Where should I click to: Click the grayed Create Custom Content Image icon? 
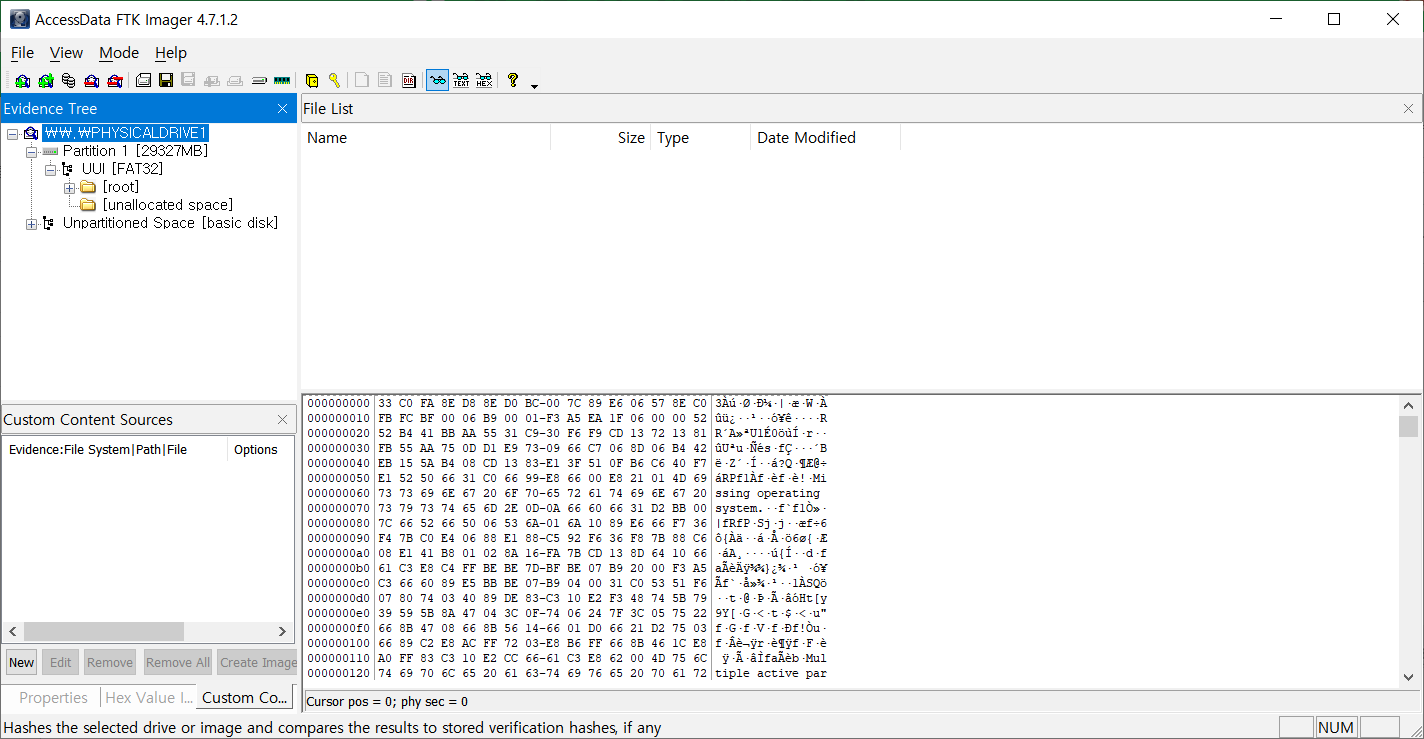pyautogui.click(x=235, y=81)
